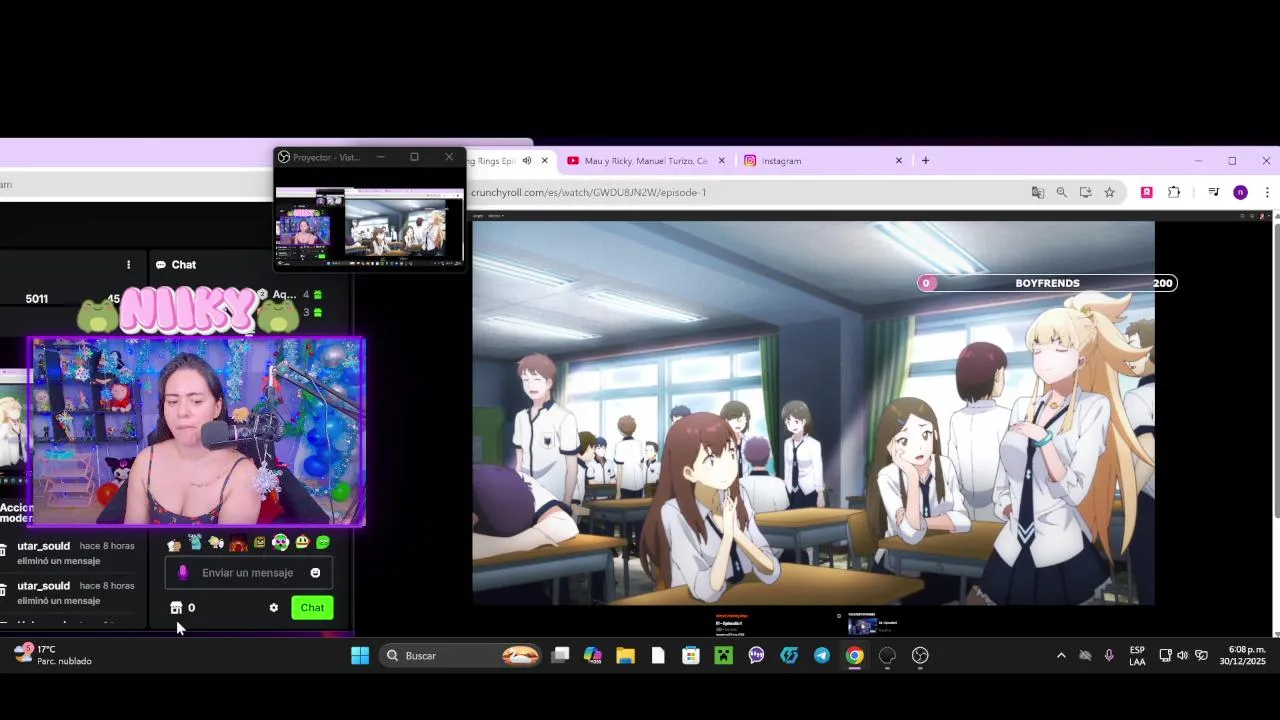Click the Enviar un mensaje input field
1280x720 pixels.
247,573
